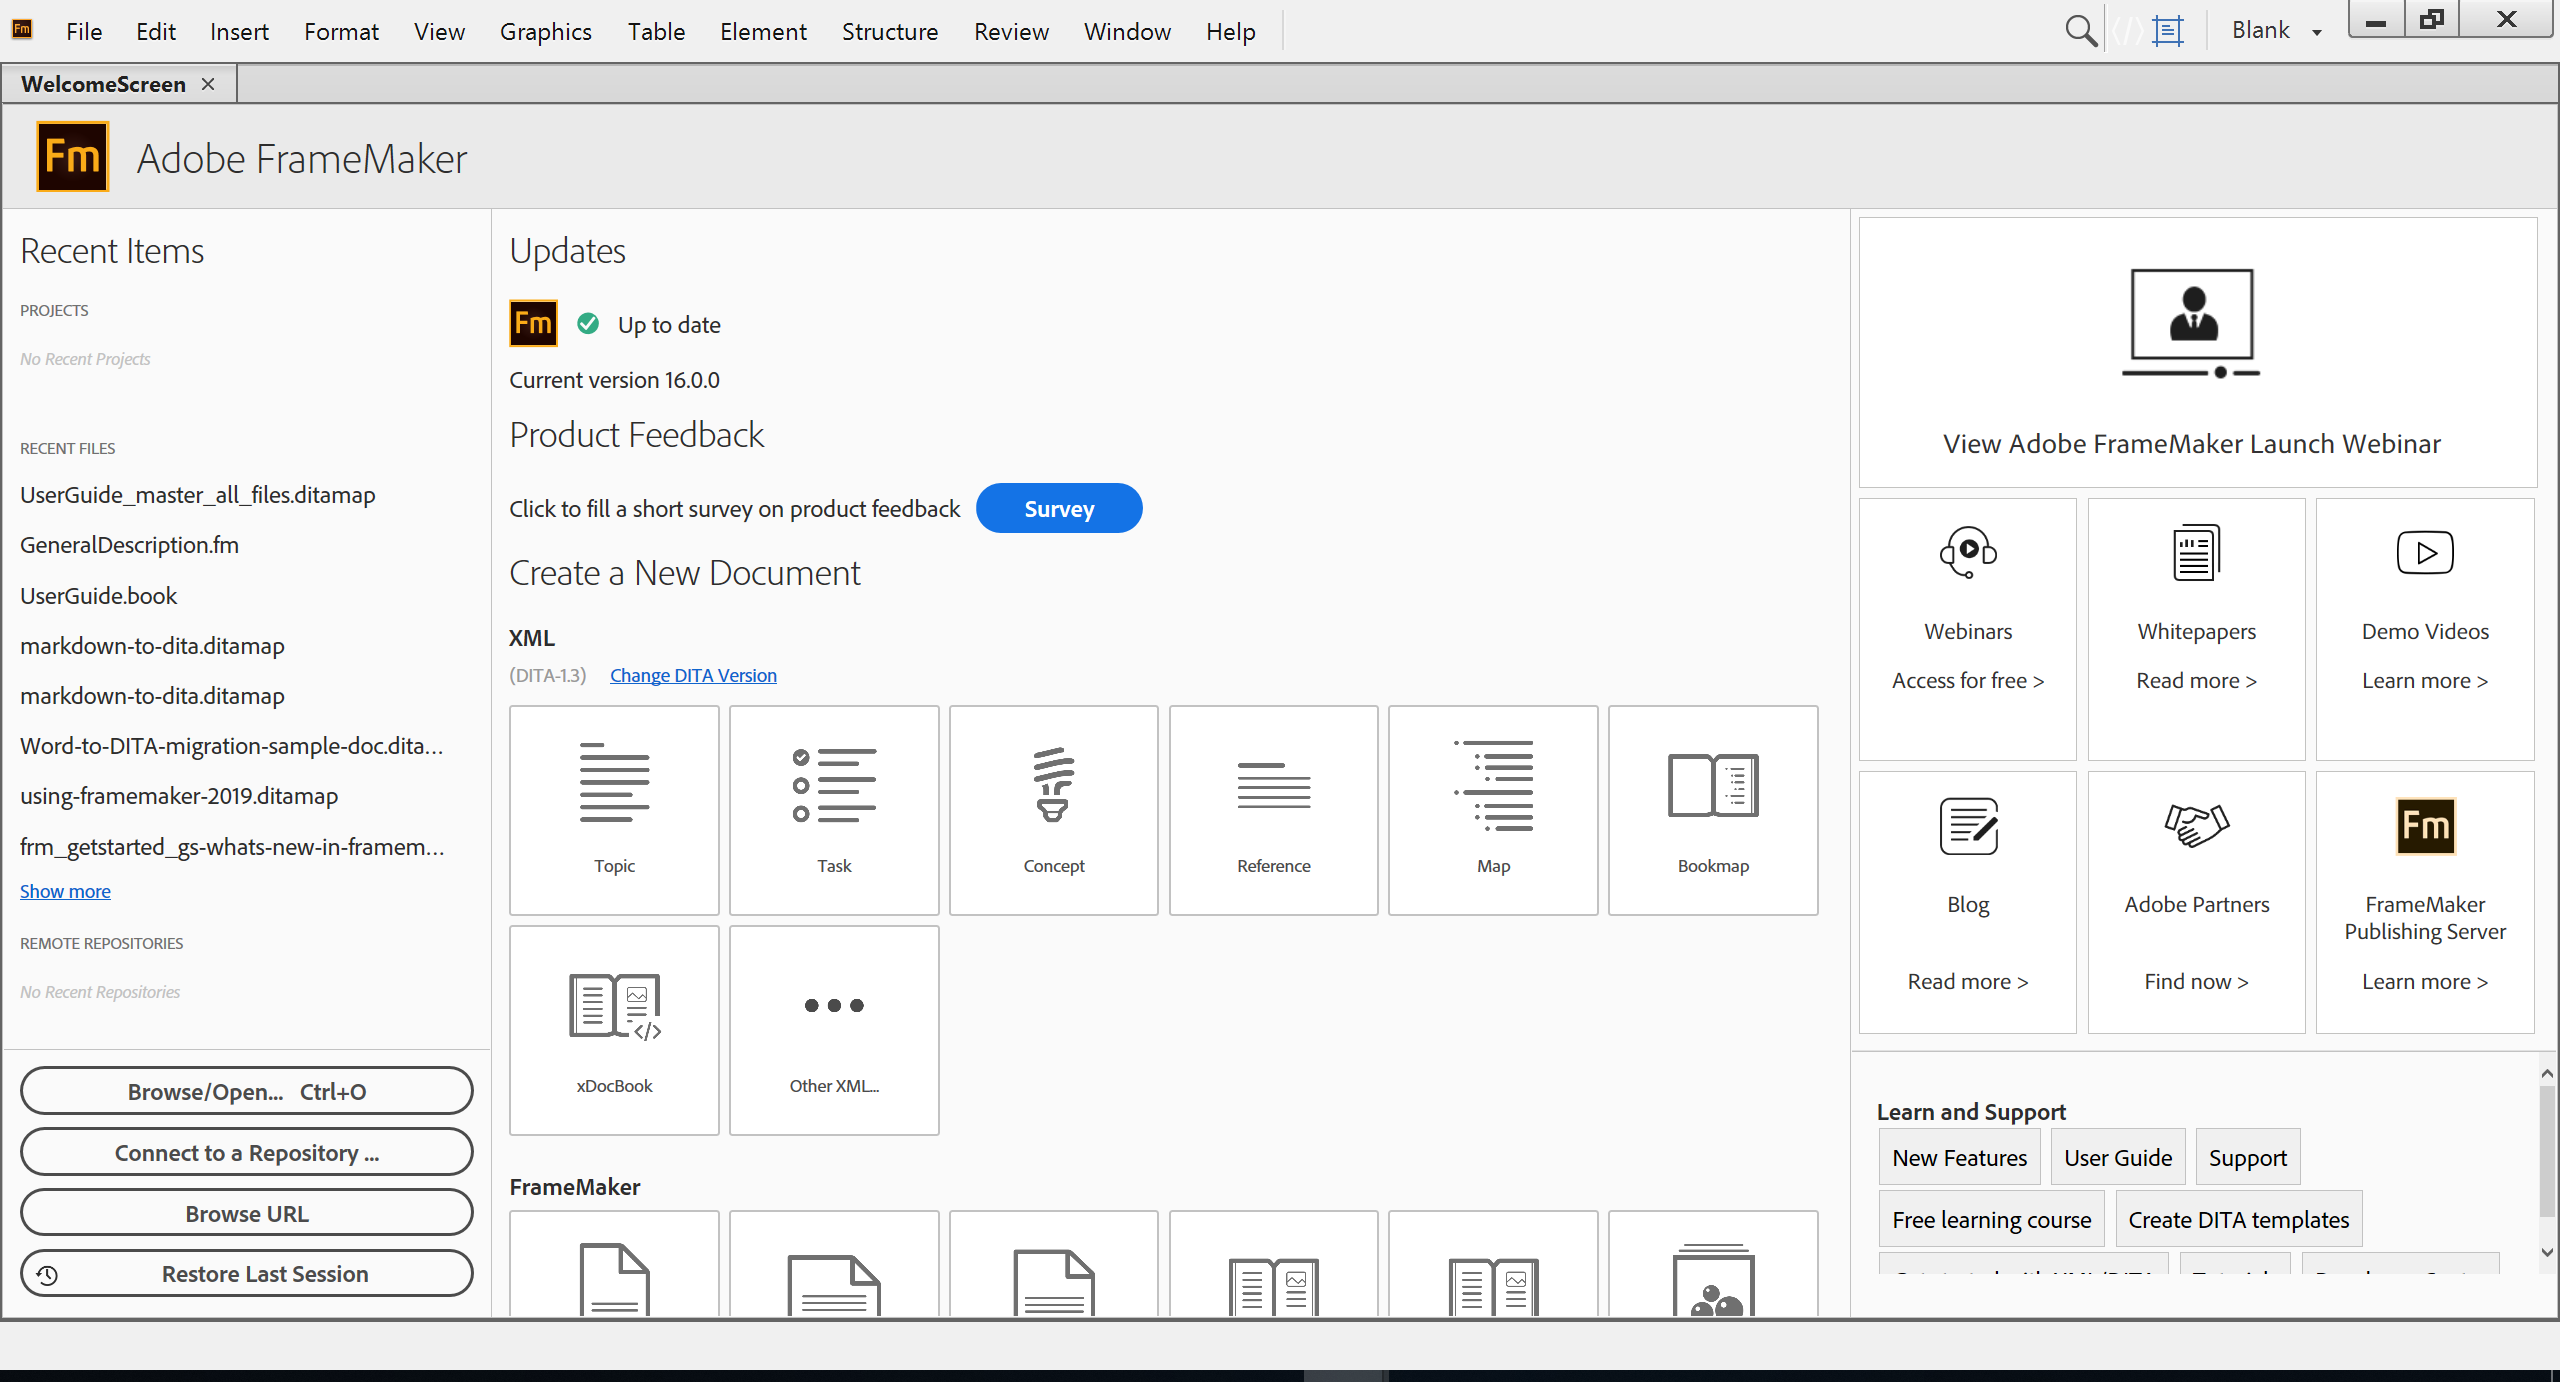Open the Structure menu
The width and height of the screenshot is (2560, 1382).
click(x=889, y=31)
